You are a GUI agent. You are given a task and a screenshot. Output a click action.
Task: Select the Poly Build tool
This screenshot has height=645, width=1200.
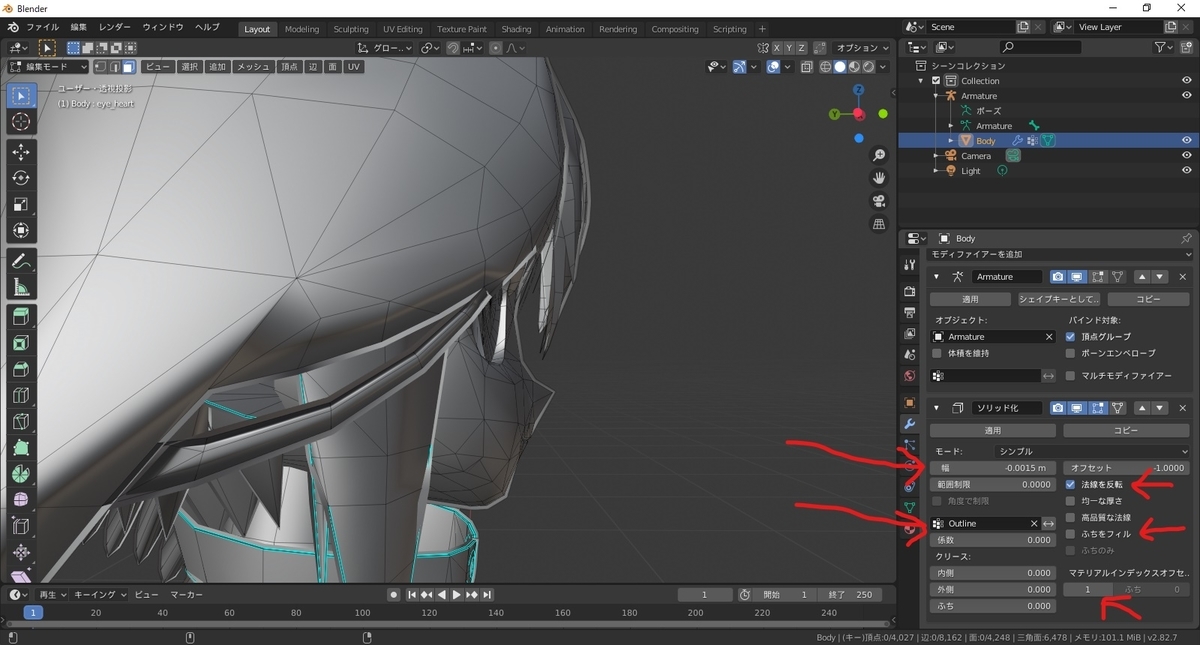(x=21, y=447)
